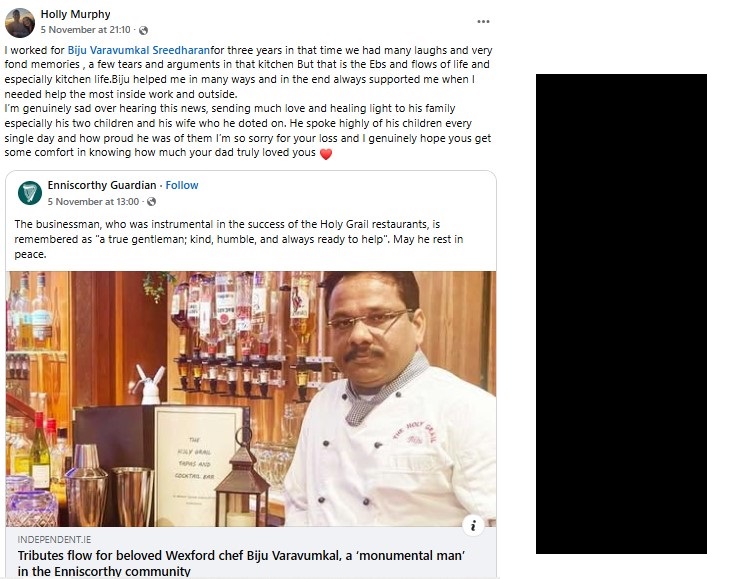Click the Enniscorthy Guardian harp logo
This screenshot has height=579, width=748.
30,193
